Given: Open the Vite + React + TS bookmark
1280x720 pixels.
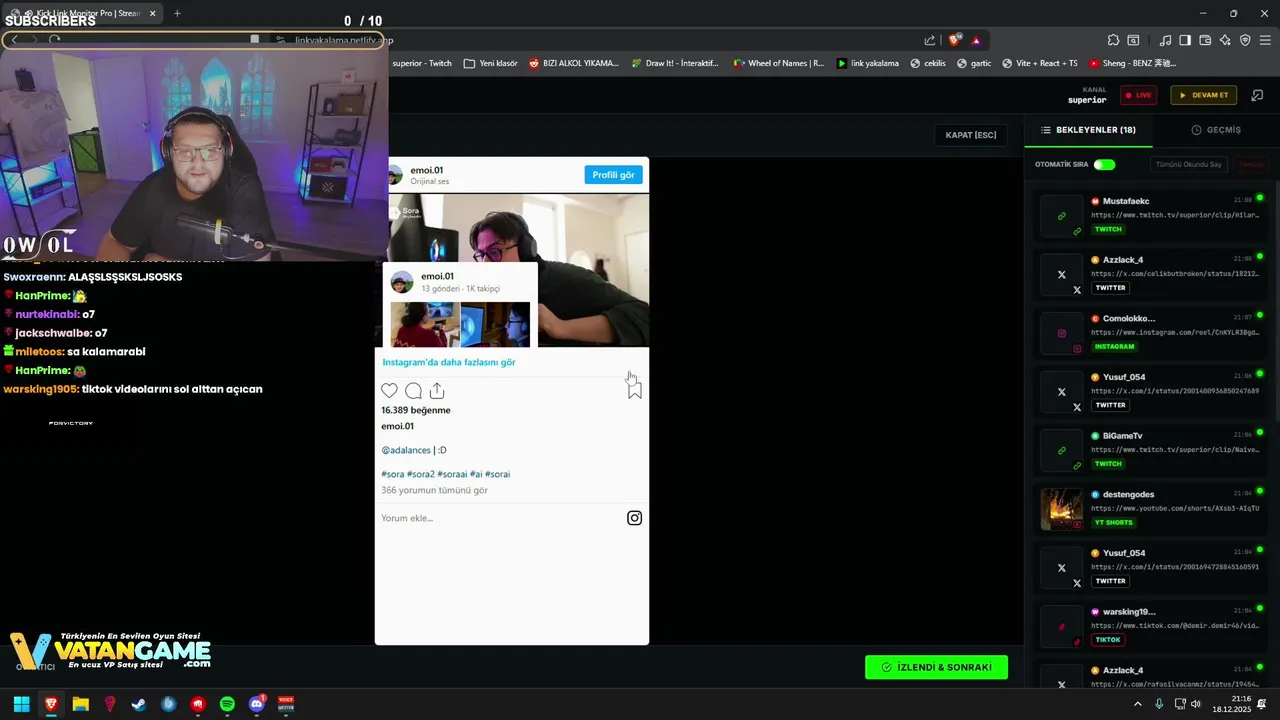Looking at the screenshot, I should coord(1039,63).
